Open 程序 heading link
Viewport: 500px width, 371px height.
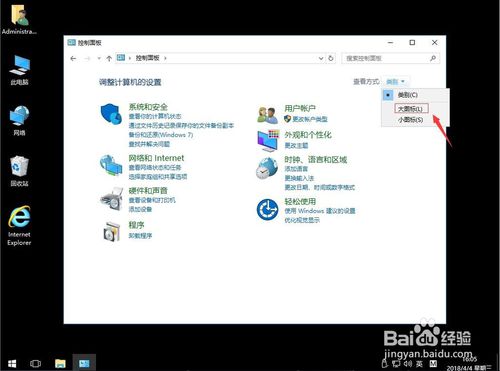136,225
